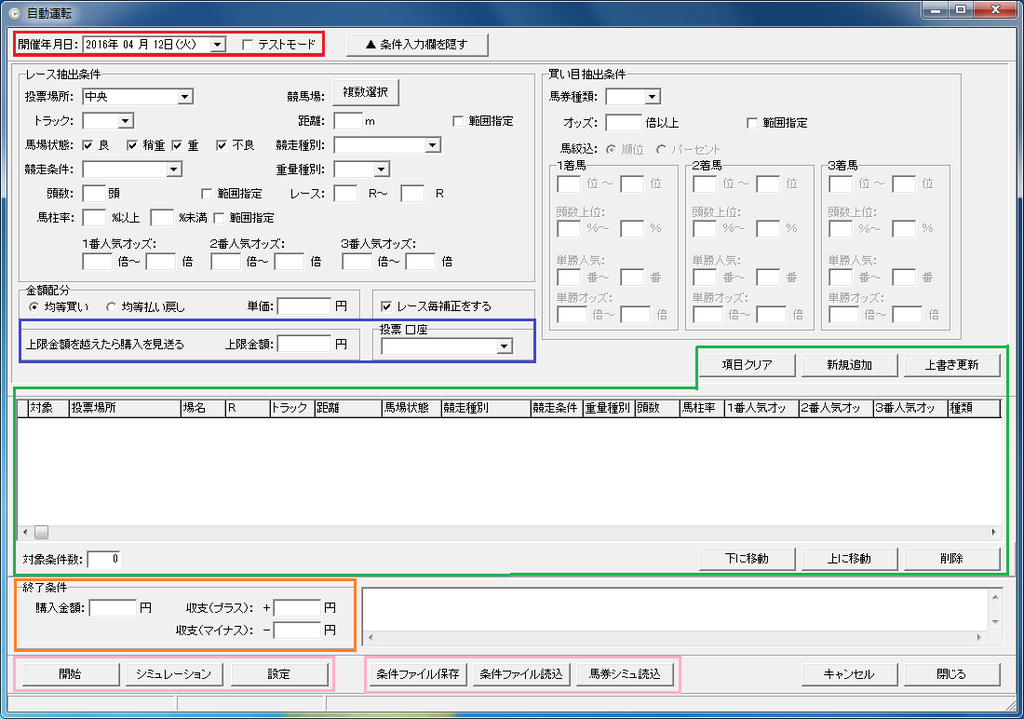The image size is (1024, 719).
Task: Click the 競走種別 column header
Action: click(486, 408)
